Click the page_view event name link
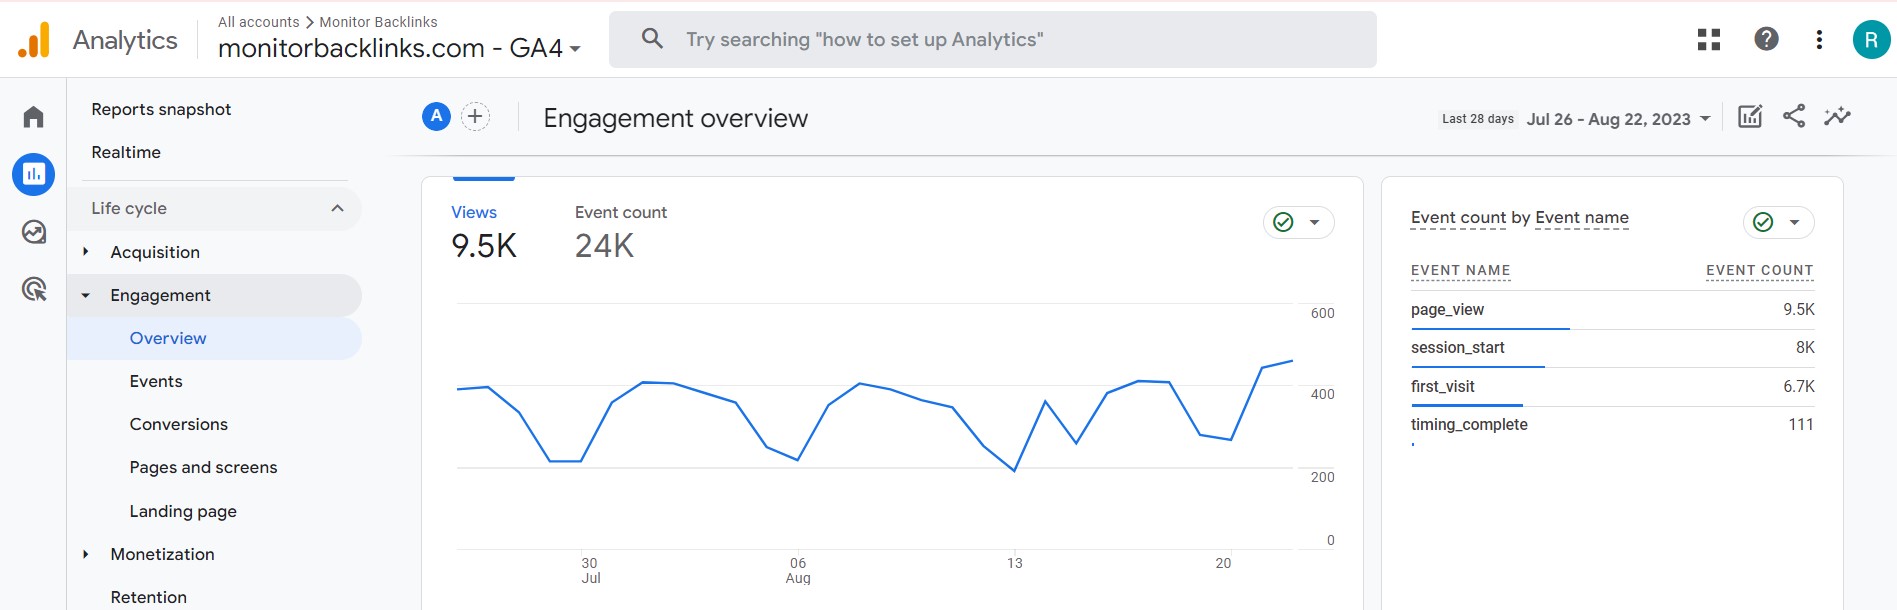 pyautogui.click(x=1447, y=310)
